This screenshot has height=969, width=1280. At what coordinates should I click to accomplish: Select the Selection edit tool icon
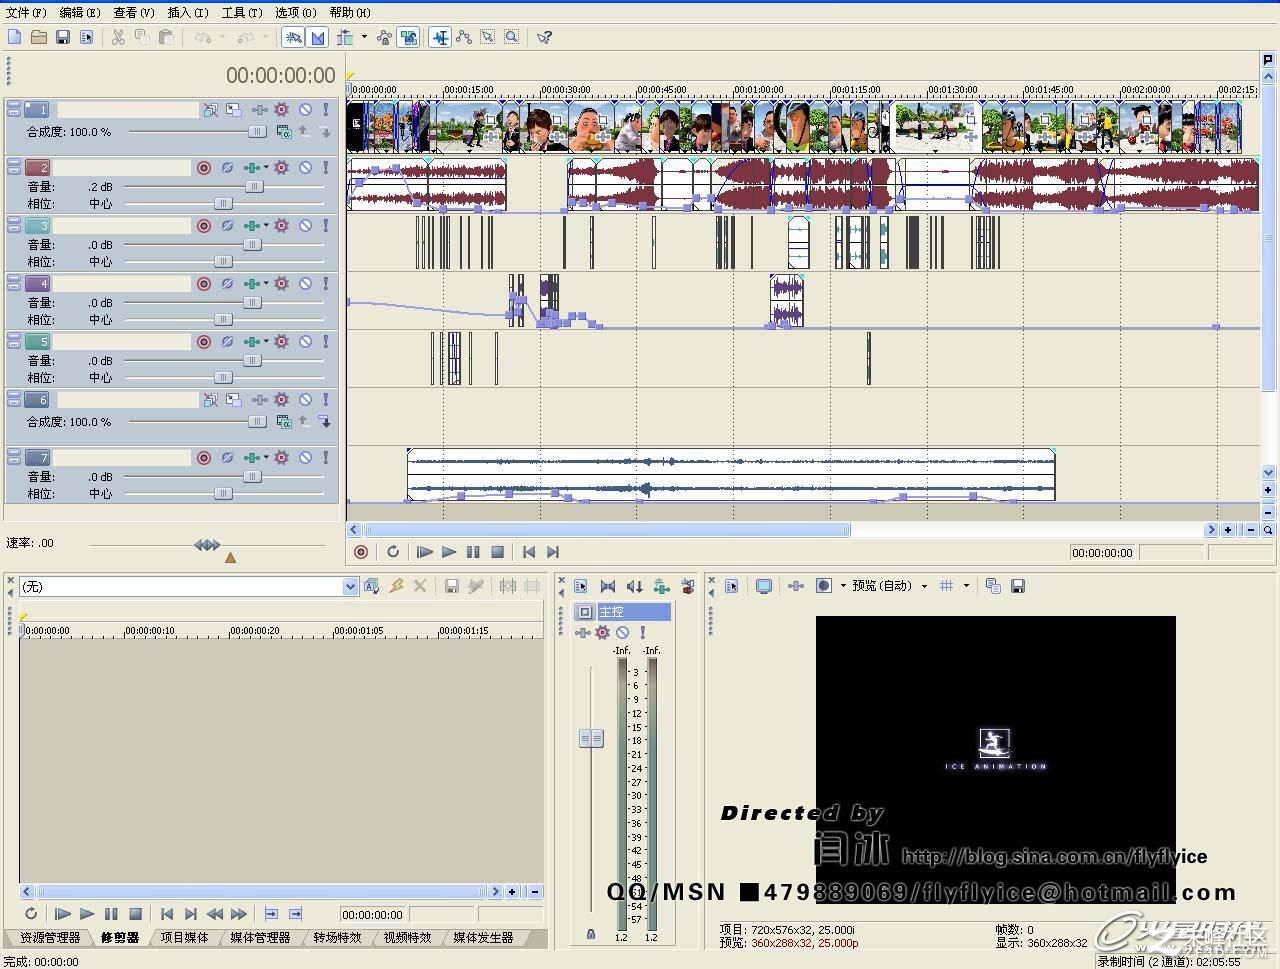(487, 37)
